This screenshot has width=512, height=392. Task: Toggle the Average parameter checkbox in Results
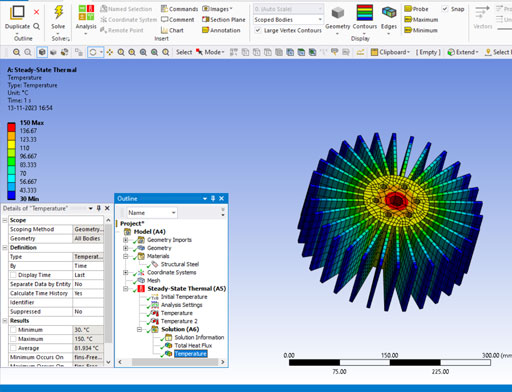click(13, 348)
